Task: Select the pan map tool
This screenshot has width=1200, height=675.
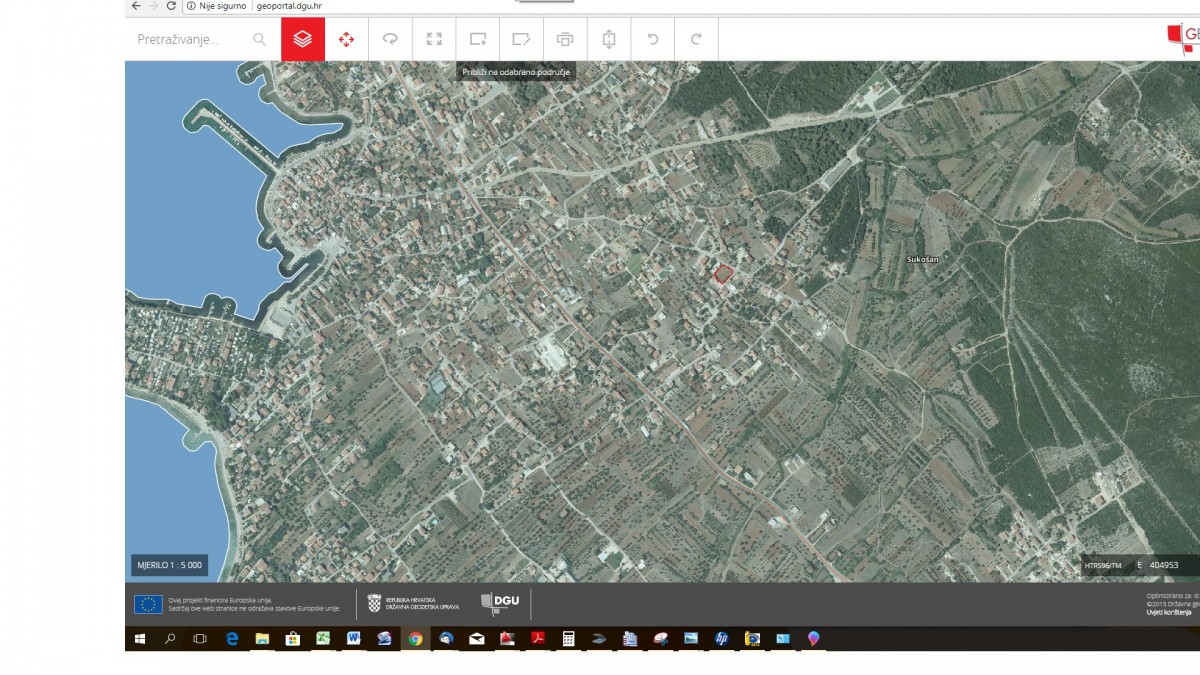Action: coord(346,39)
